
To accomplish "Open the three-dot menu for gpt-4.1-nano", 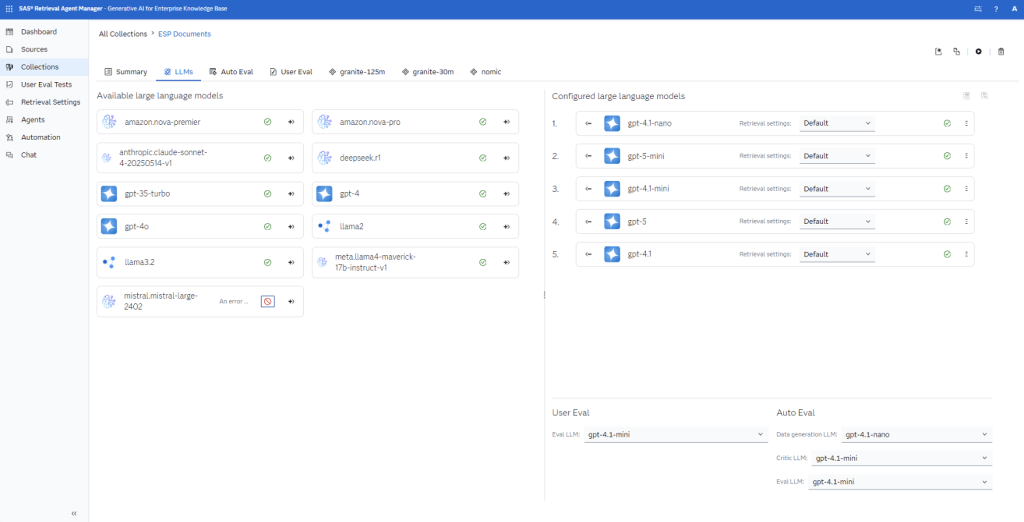I will [x=966, y=124].
